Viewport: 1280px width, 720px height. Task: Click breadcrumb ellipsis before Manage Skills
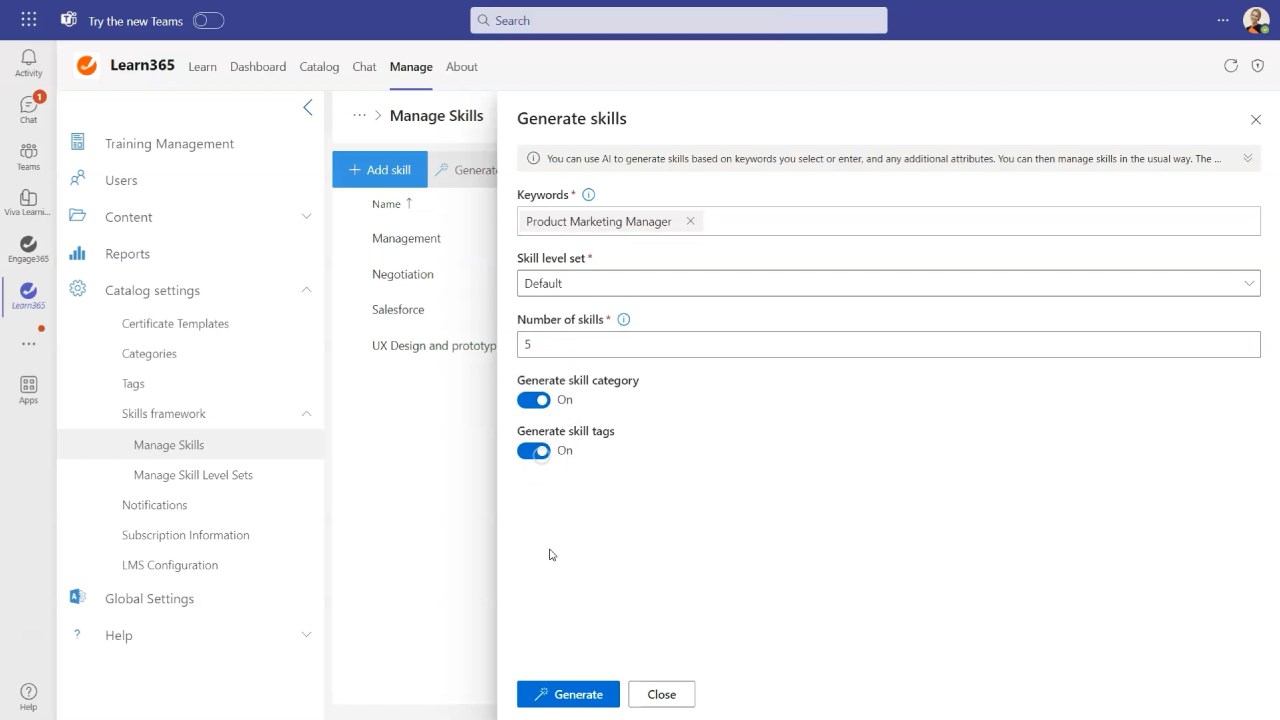[x=359, y=115]
